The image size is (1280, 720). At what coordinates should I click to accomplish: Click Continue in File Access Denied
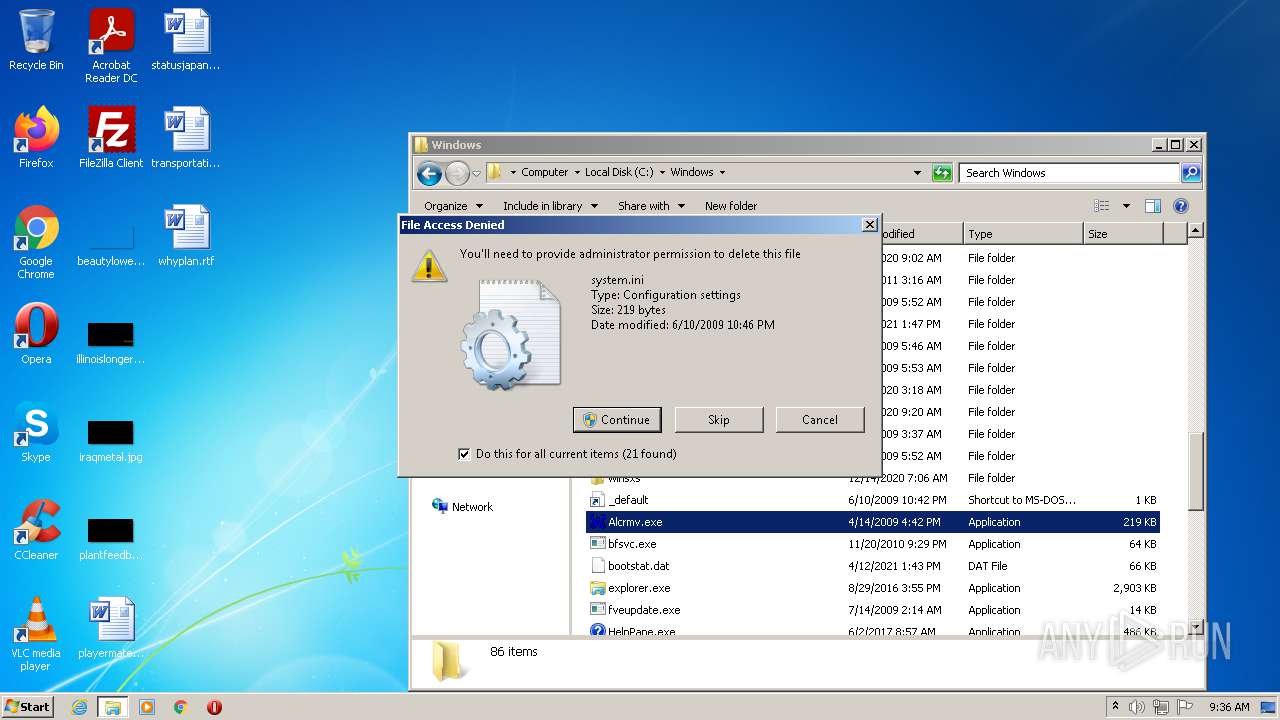[x=617, y=420]
